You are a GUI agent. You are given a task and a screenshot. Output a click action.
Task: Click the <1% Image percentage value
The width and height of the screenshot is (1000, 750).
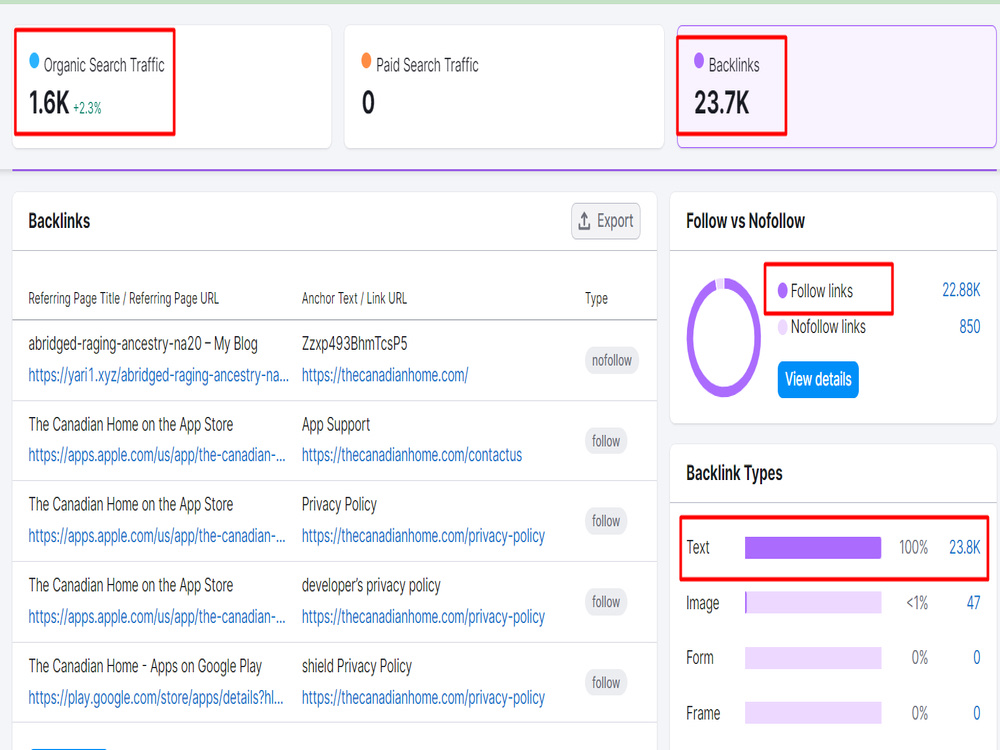(x=917, y=603)
